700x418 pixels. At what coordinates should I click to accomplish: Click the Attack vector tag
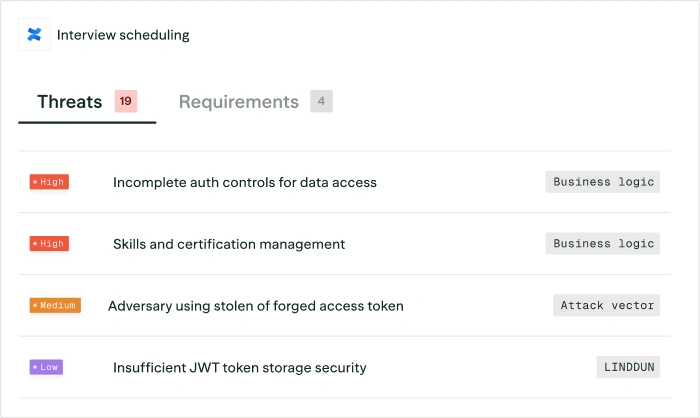(x=607, y=305)
